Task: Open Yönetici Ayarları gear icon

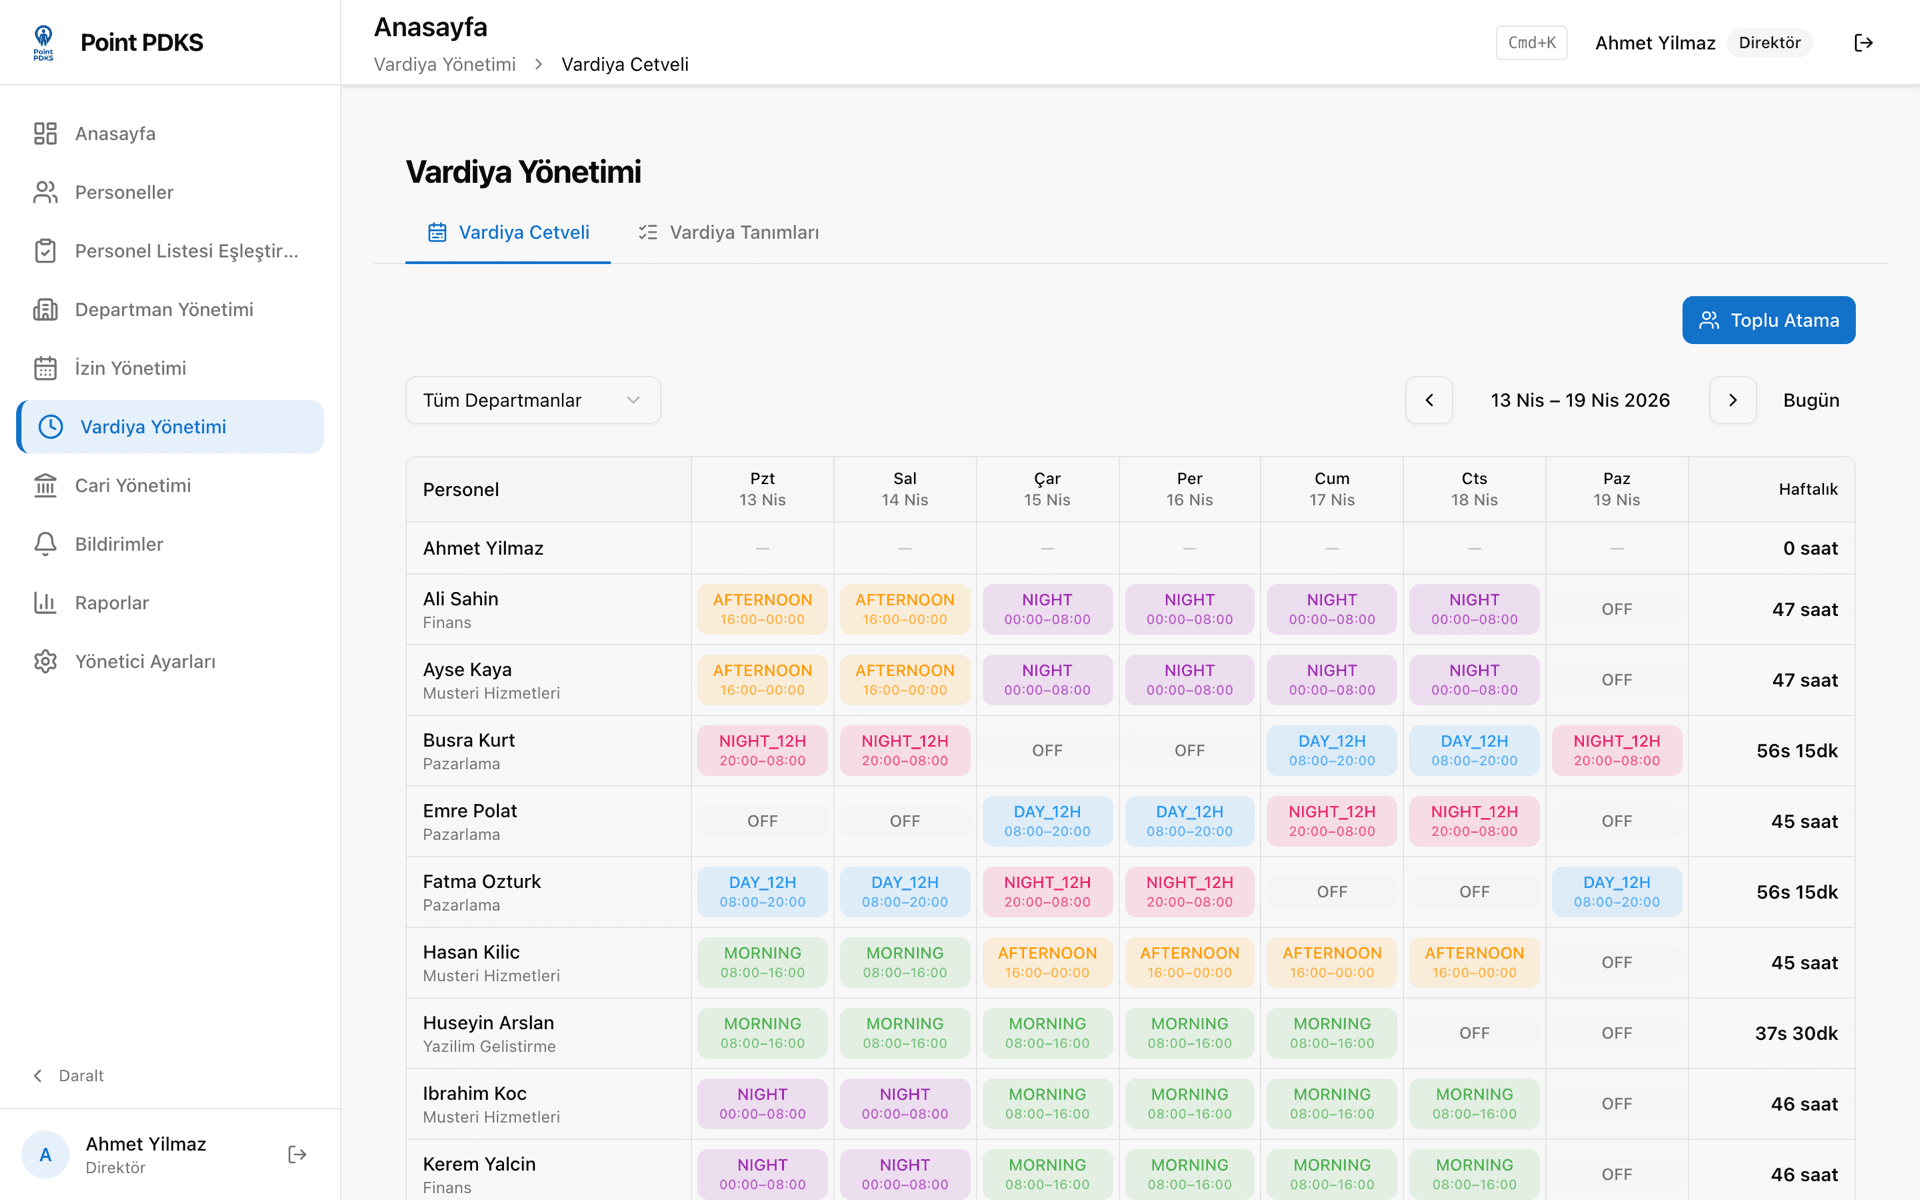Action: [x=45, y=661]
